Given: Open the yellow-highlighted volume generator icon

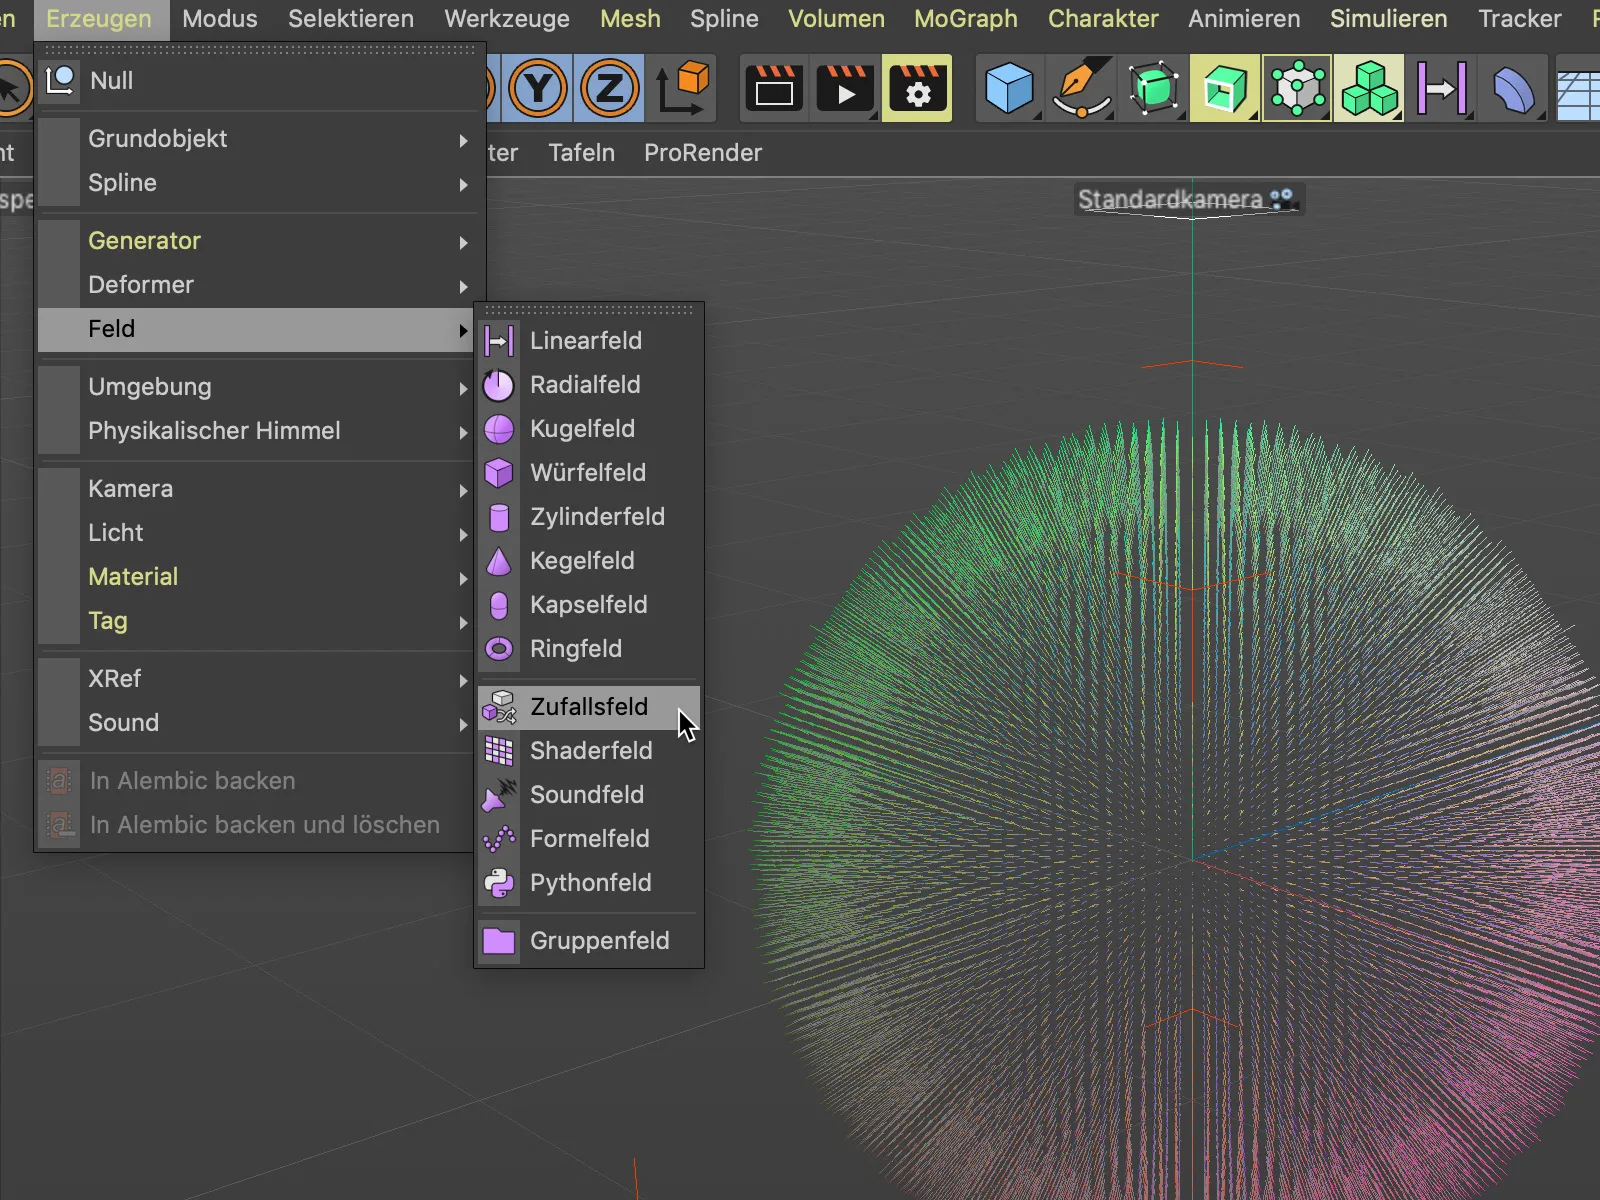Looking at the screenshot, I should 1225,89.
